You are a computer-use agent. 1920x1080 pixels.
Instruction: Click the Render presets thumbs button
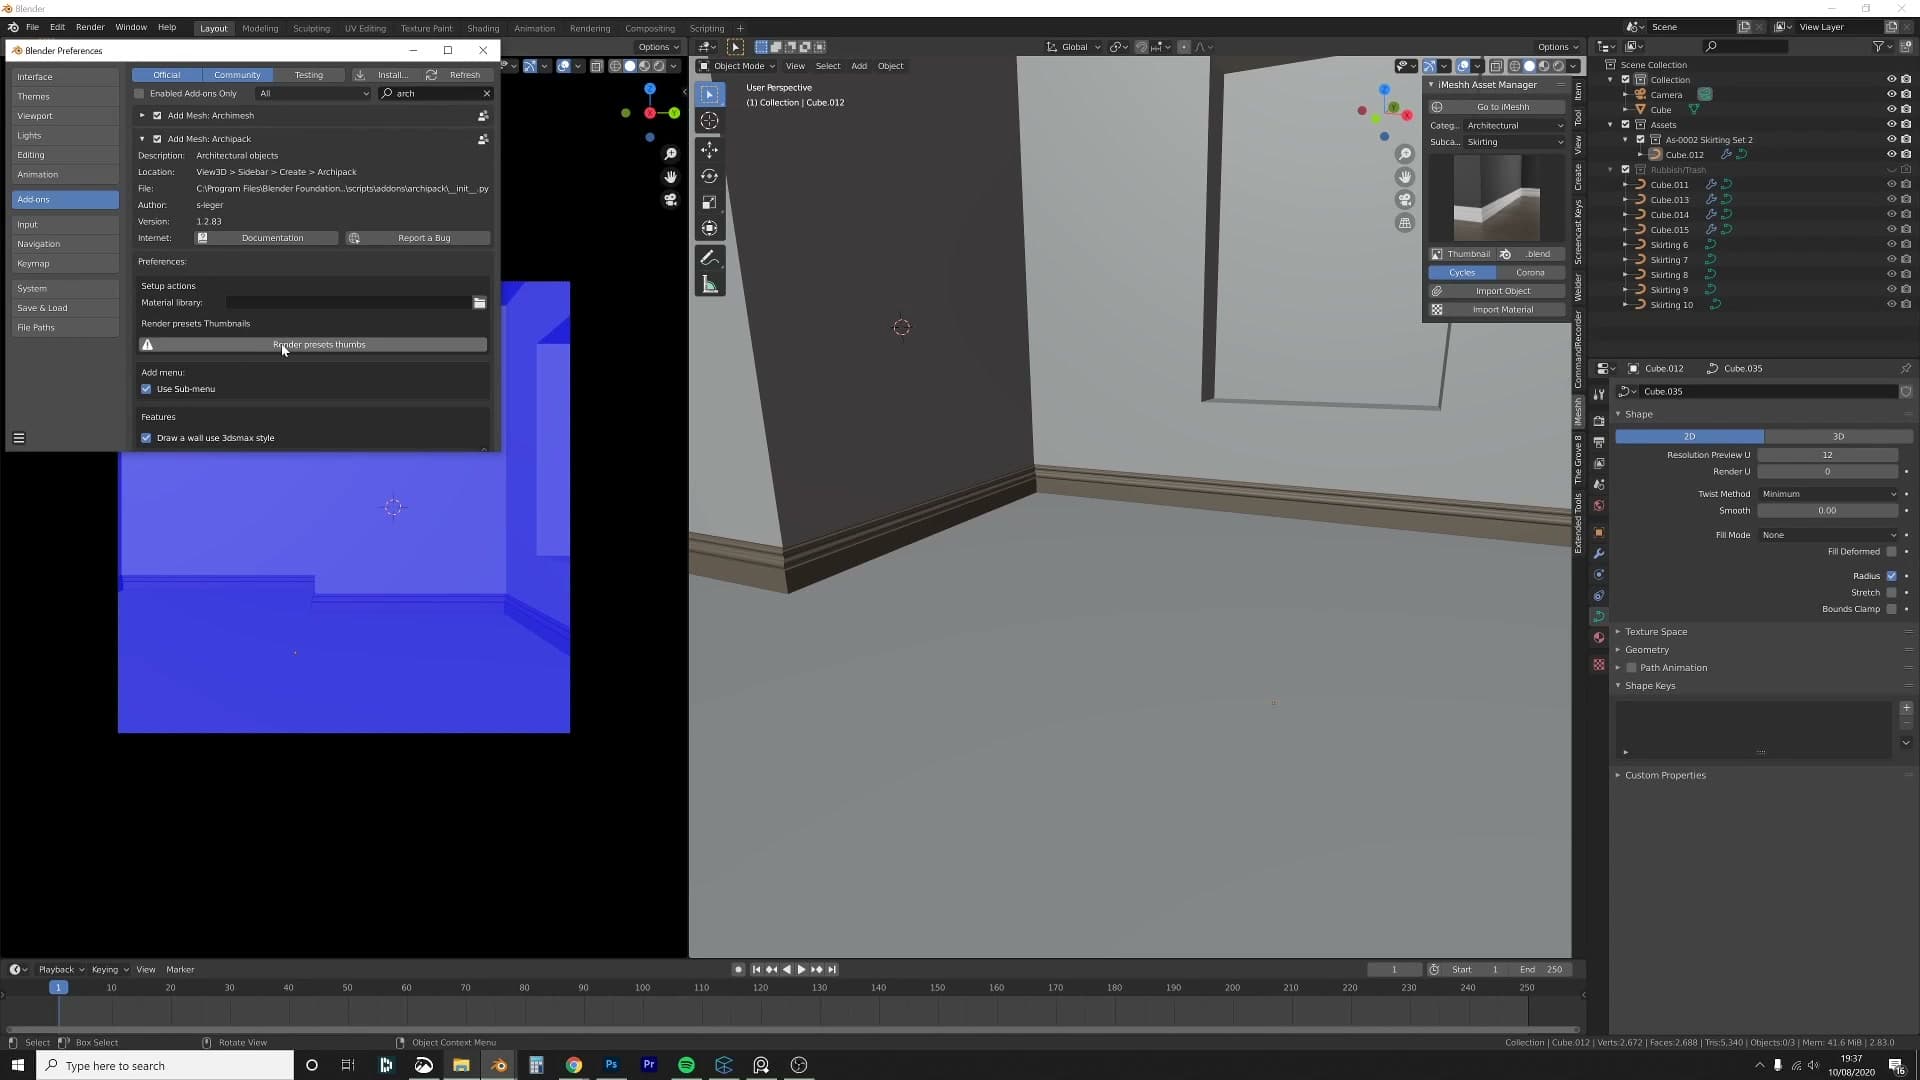pos(313,345)
